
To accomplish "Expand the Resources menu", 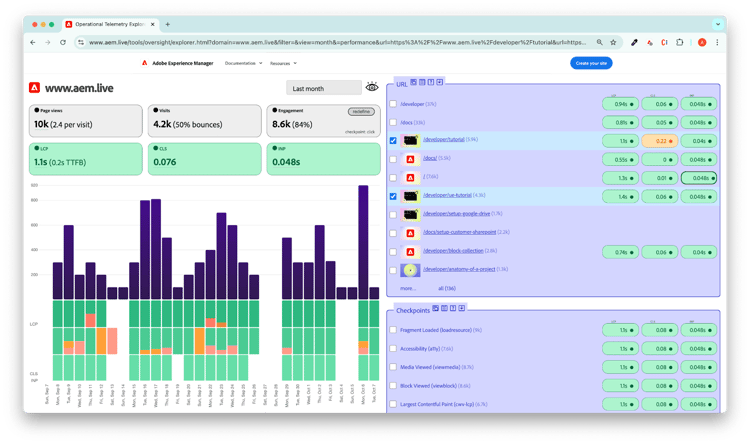I will tap(287, 63).
